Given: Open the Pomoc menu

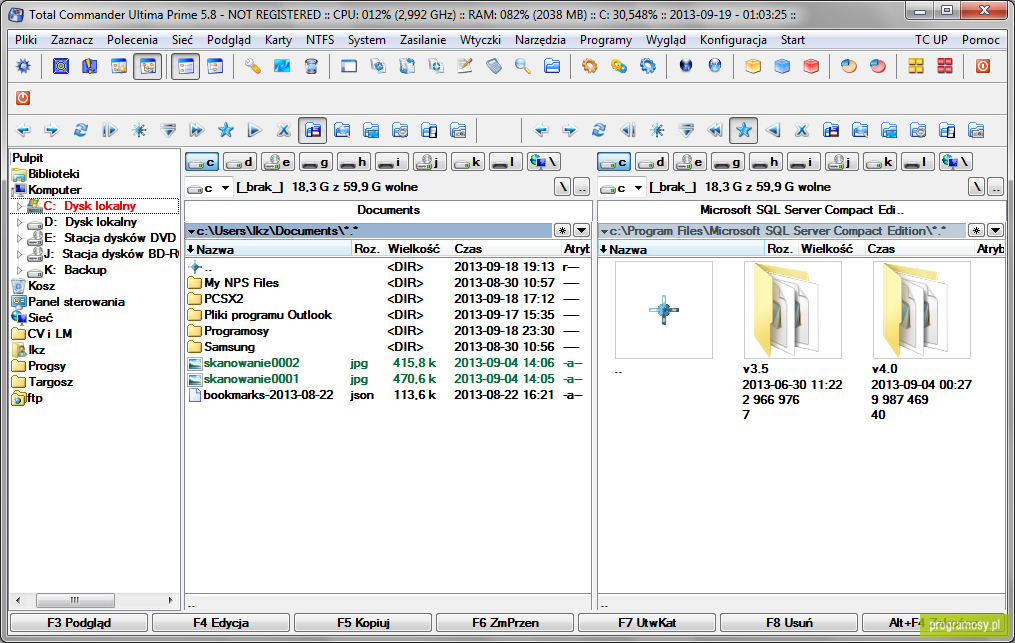Looking at the screenshot, I should click(981, 39).
